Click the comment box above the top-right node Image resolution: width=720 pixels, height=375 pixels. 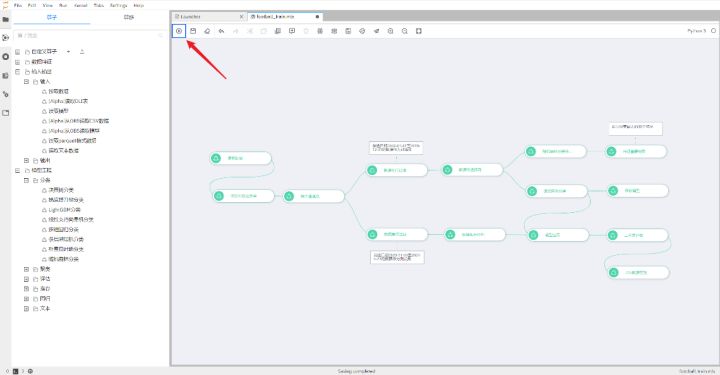click(x=636, y=128)
